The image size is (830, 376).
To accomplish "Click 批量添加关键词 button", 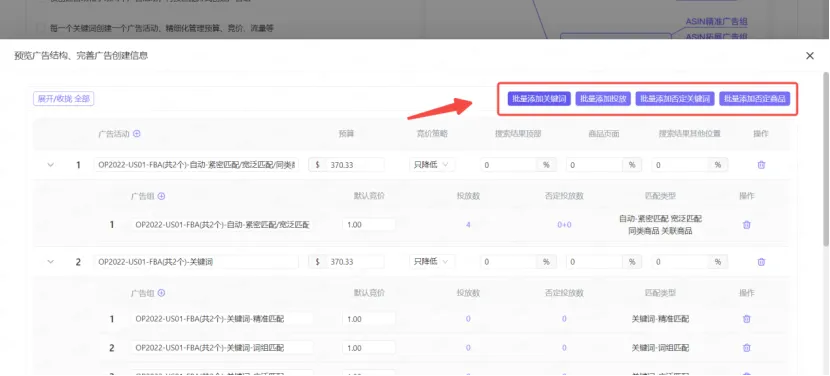I will tap(539, 99).
